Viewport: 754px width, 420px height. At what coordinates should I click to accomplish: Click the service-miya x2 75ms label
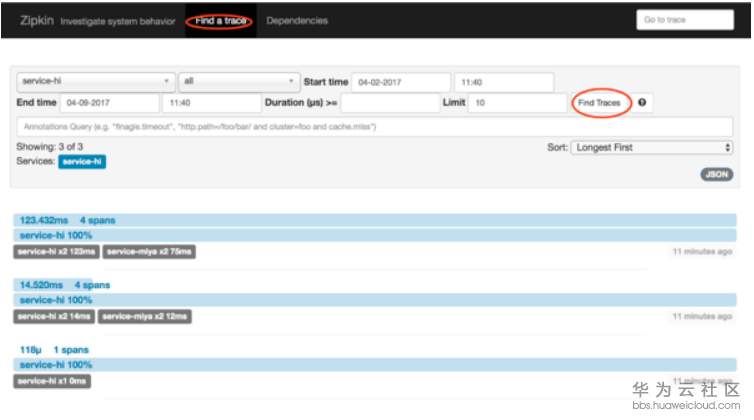click(x=149, y=252)
